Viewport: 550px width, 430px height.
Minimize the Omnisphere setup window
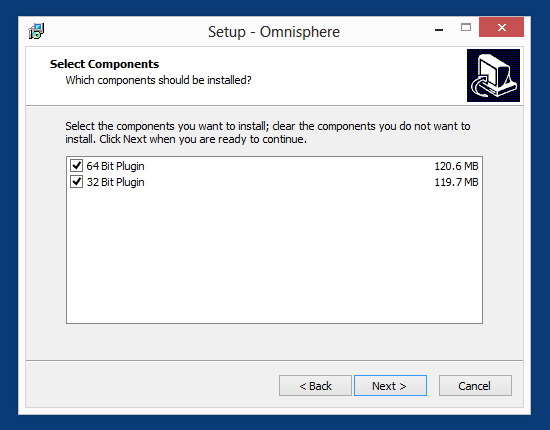(x=439, y=29)
